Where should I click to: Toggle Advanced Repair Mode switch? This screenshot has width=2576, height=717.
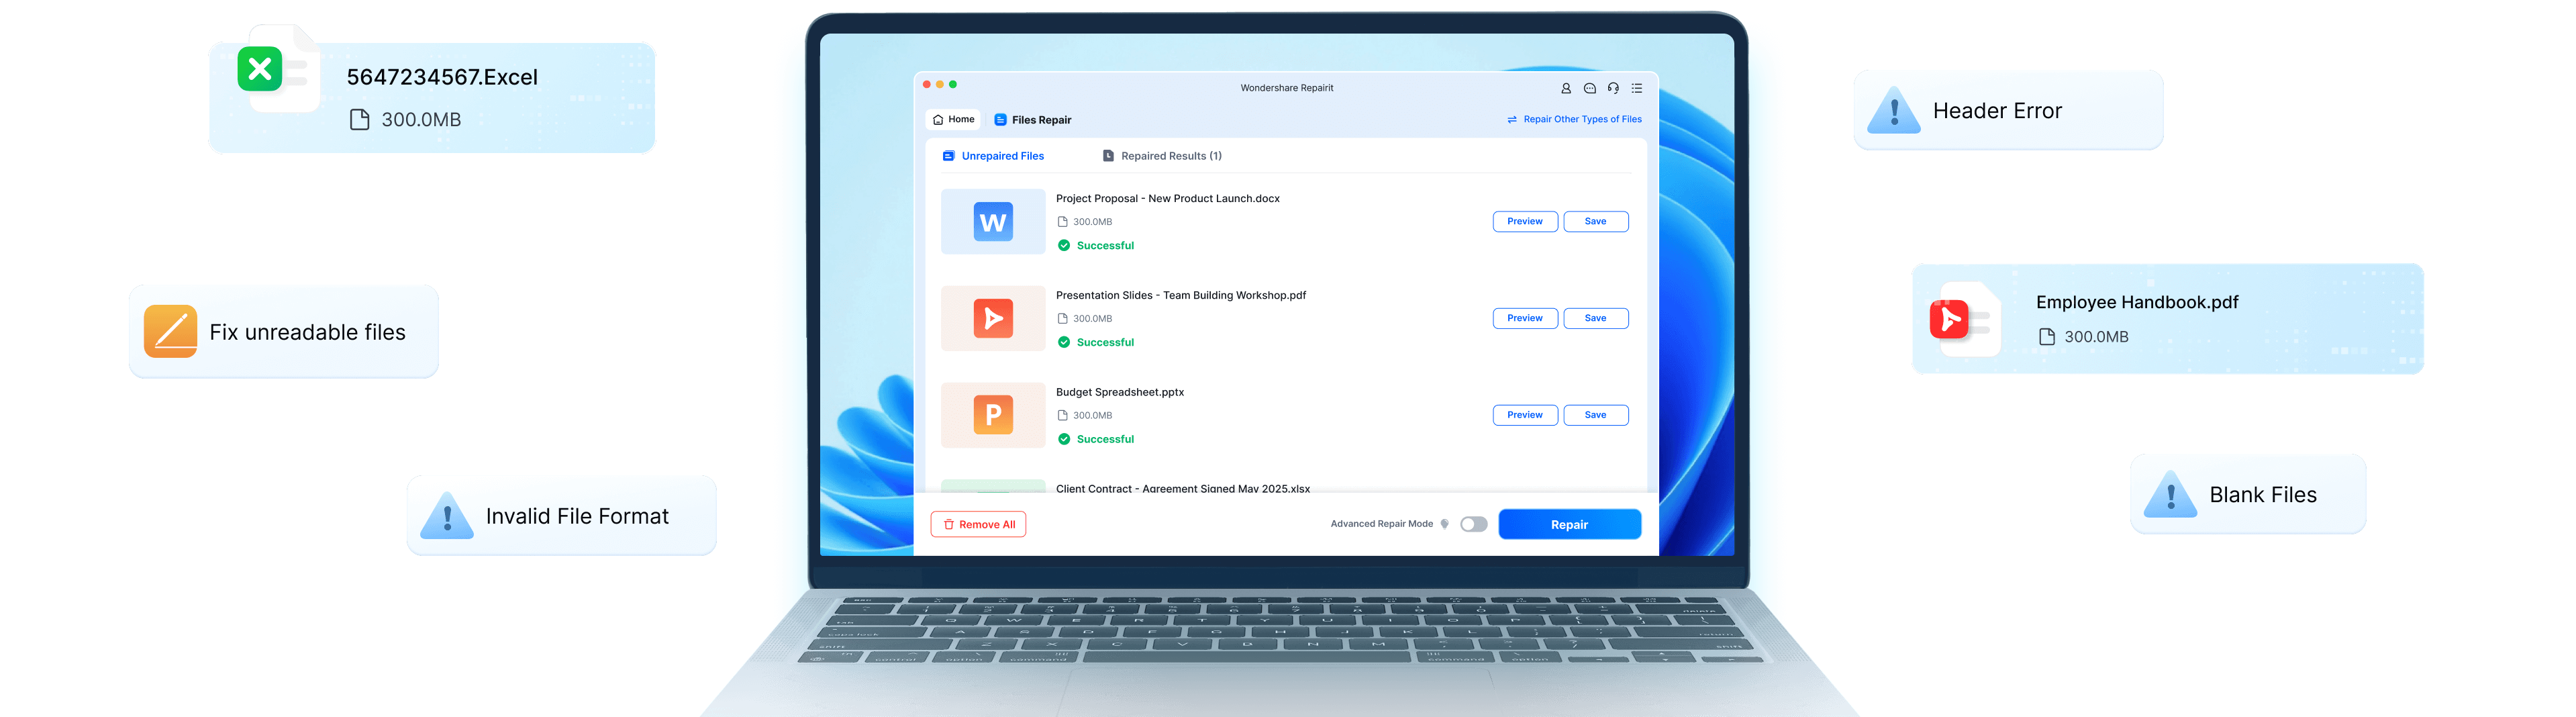[x=1474, y=524]
